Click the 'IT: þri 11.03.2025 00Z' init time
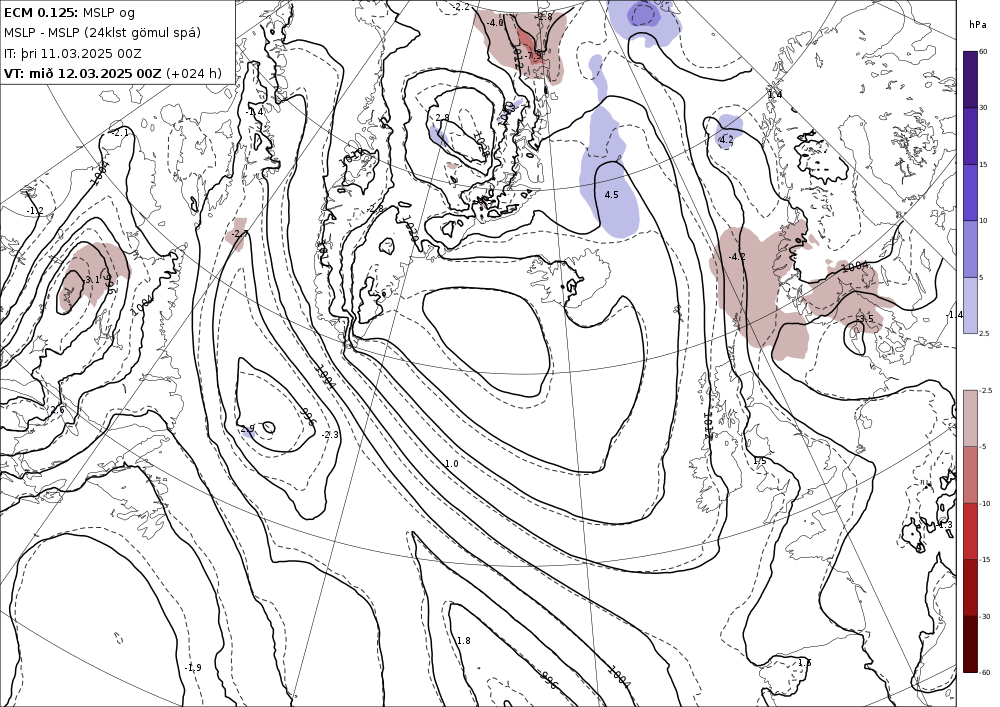1000x707 pixels. tap(73, 54)
